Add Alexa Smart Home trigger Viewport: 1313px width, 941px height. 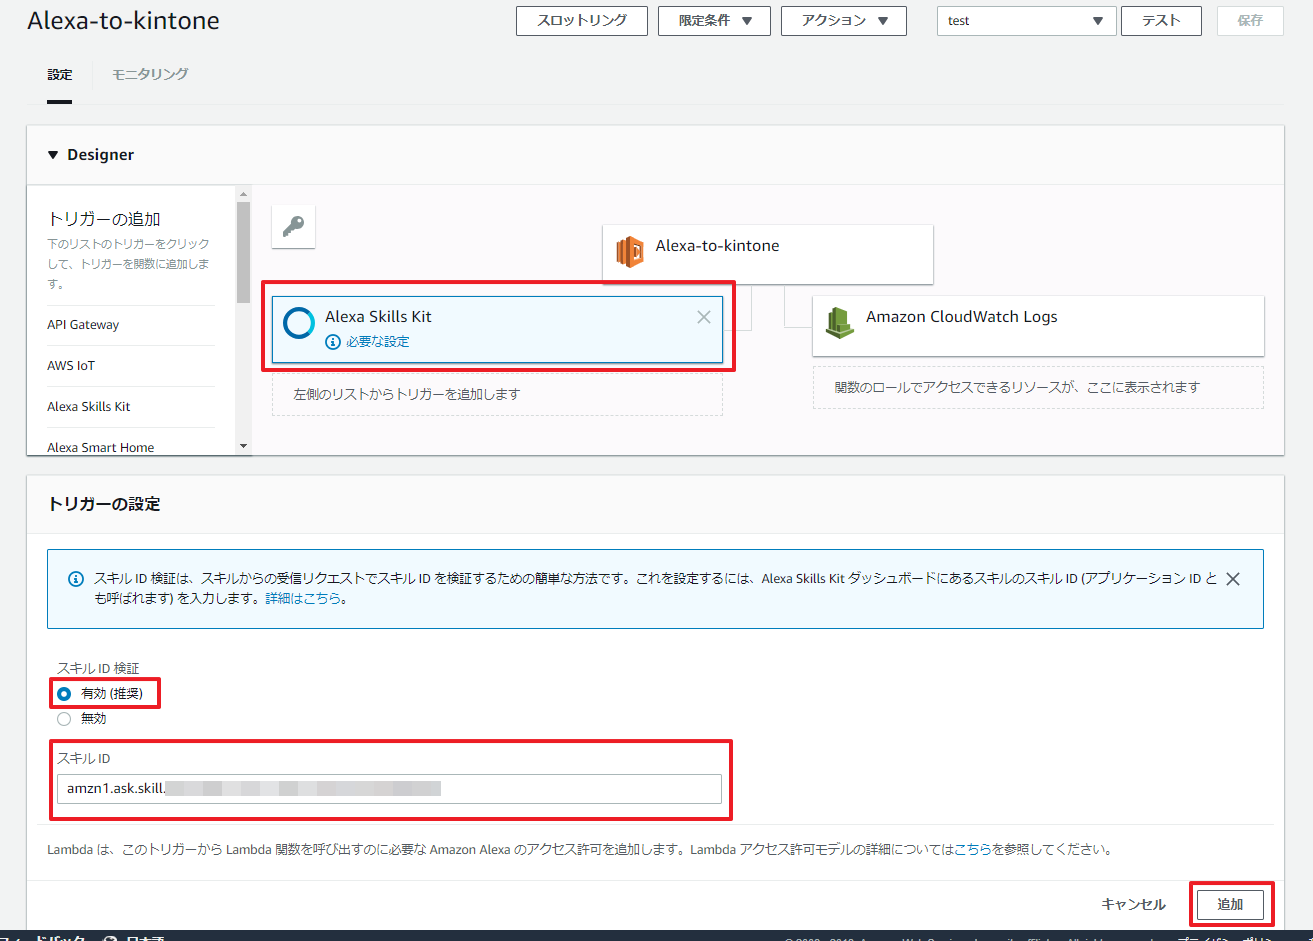click(101, 447)
